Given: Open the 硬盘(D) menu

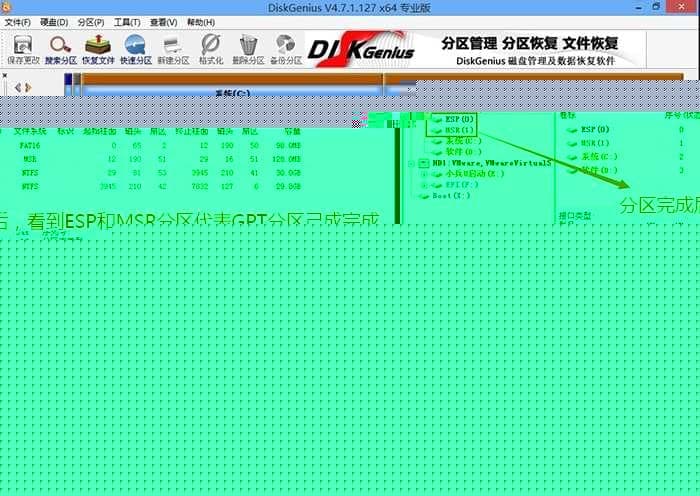Looking at the screenshot, I should point(54,22).
